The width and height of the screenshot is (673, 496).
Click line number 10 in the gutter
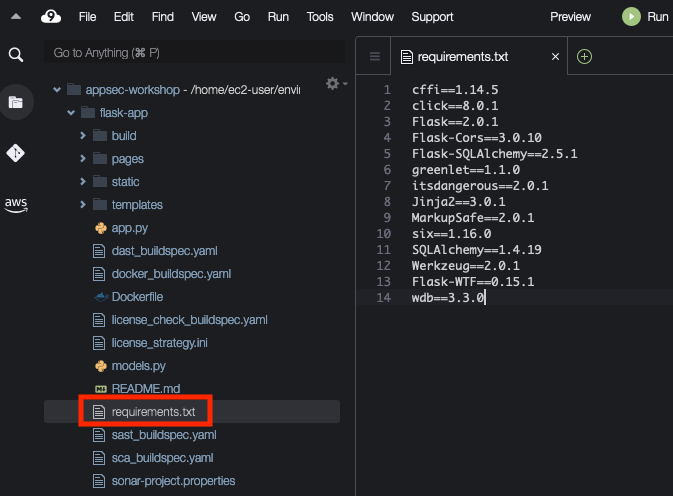[384, 234]
